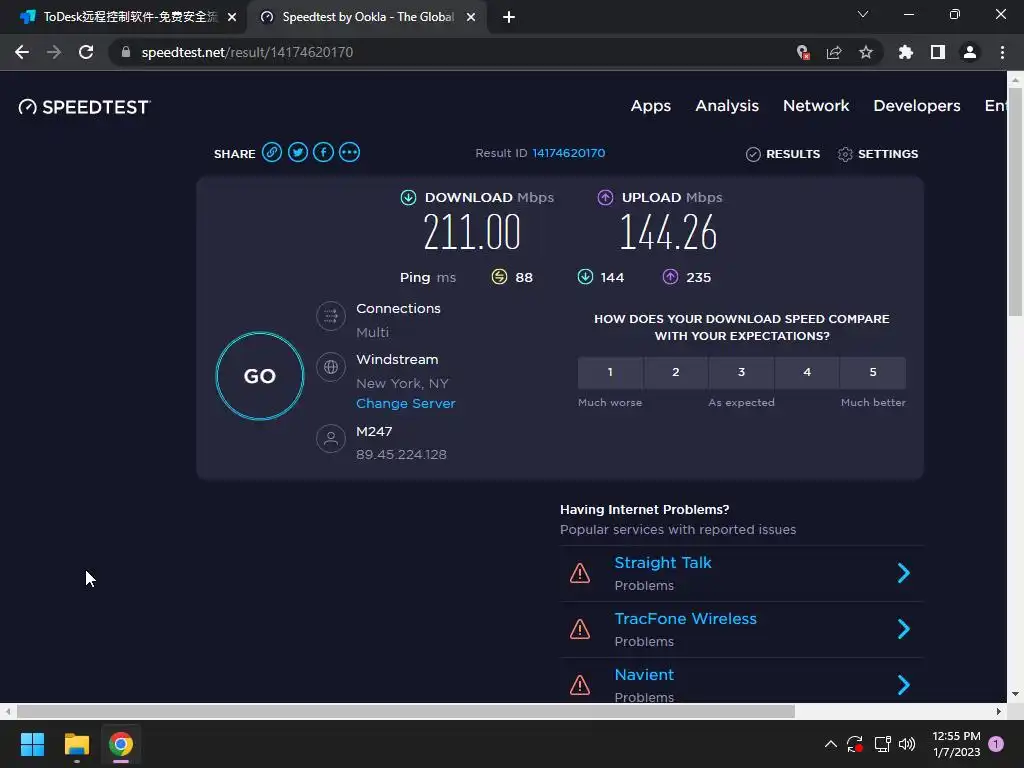Open the tab search dropdown arrow
Viewport: 1024px width, 768px height.
(863, 14)
